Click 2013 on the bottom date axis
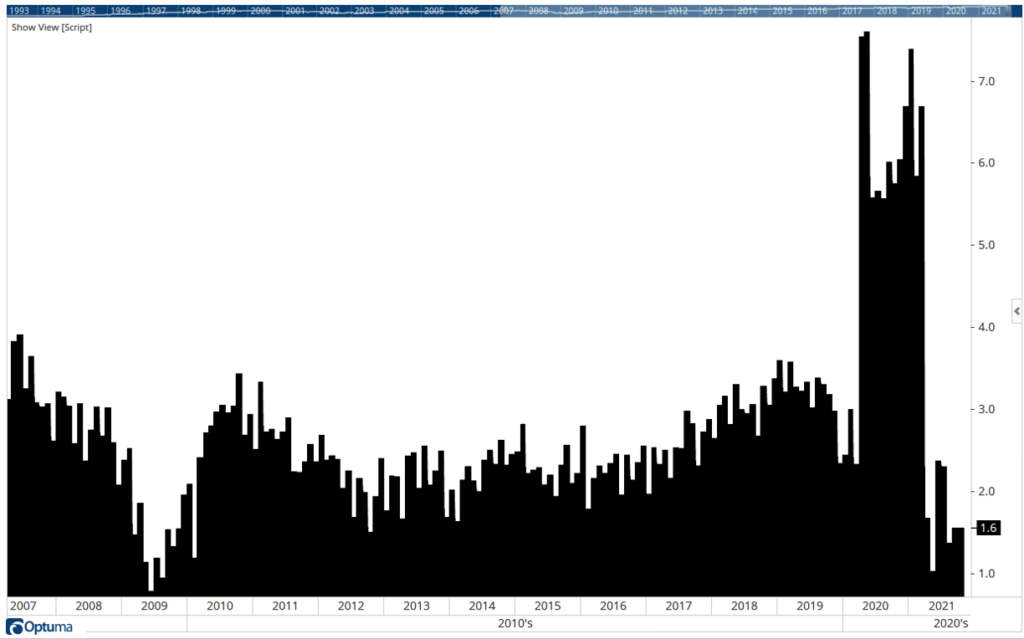The height and width of the screenshot is (639, 1024). click(416, 606)
